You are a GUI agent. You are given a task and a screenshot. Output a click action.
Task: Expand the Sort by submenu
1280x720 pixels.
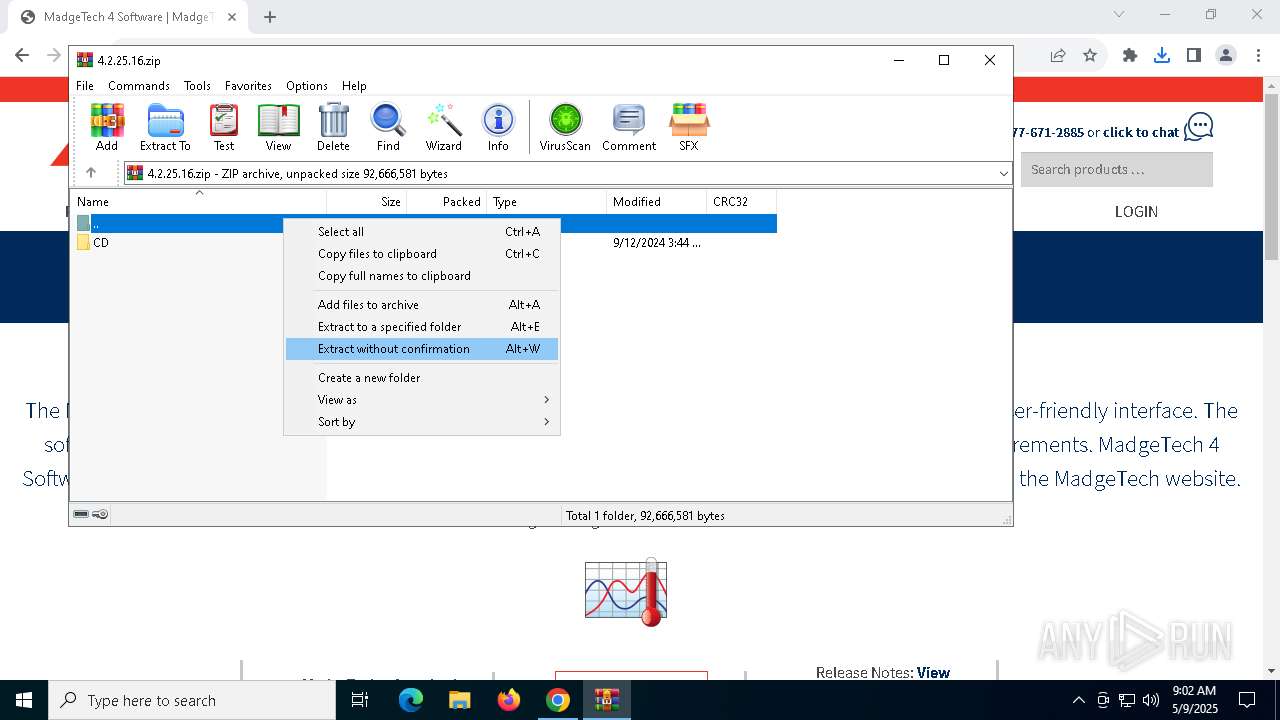[x=422, y=422]
